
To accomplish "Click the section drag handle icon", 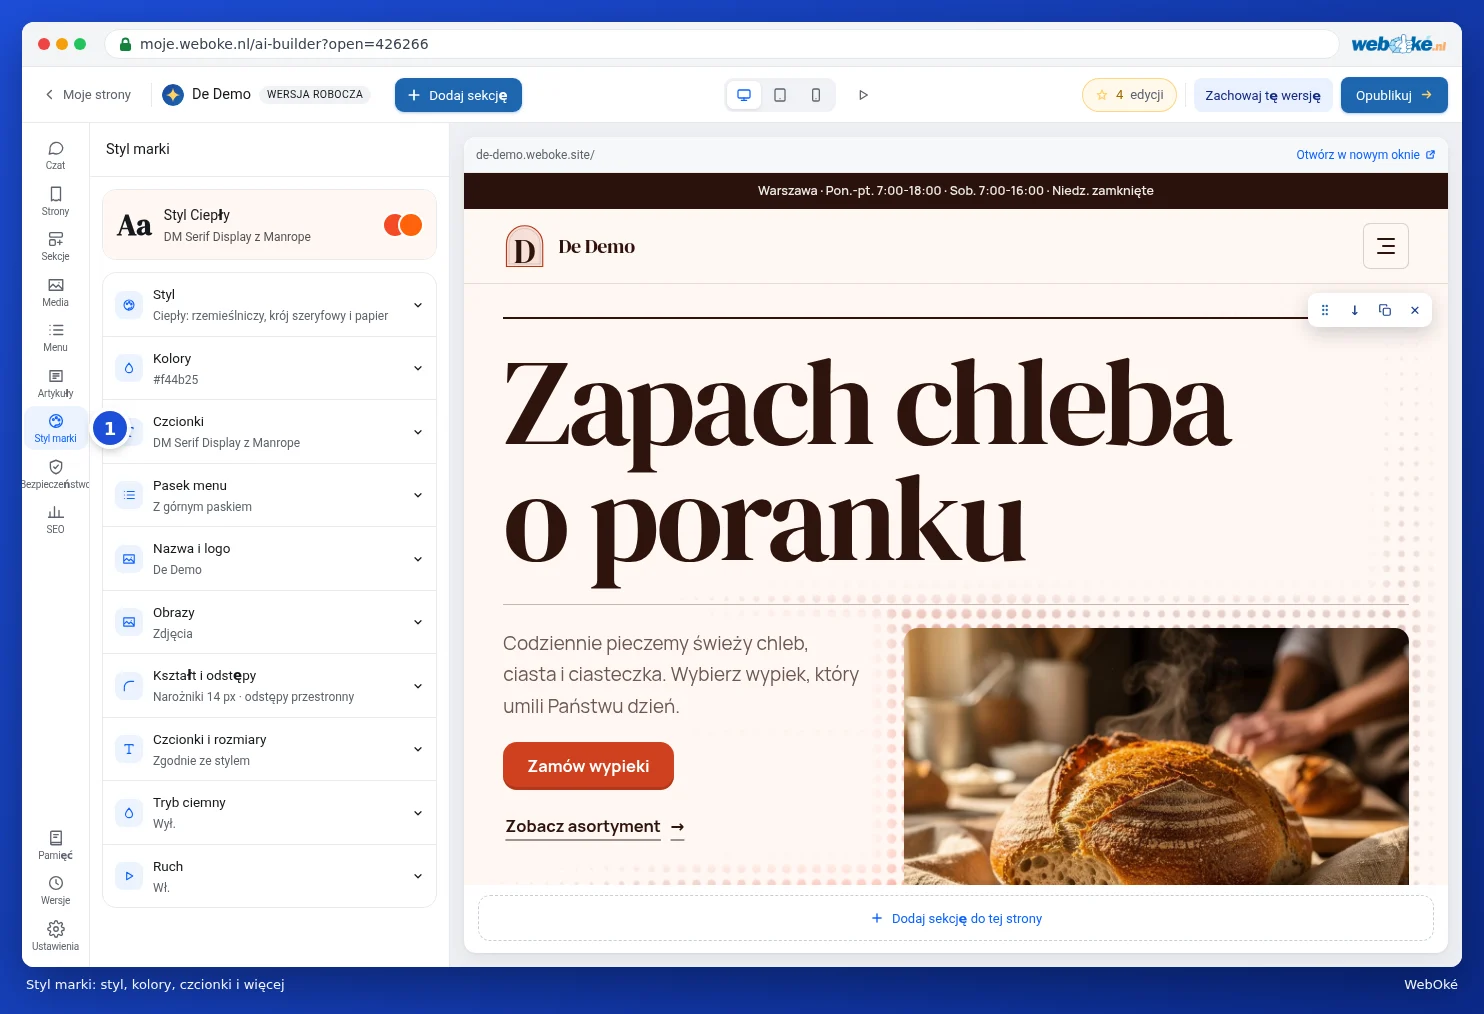I will pos(1325,310).
